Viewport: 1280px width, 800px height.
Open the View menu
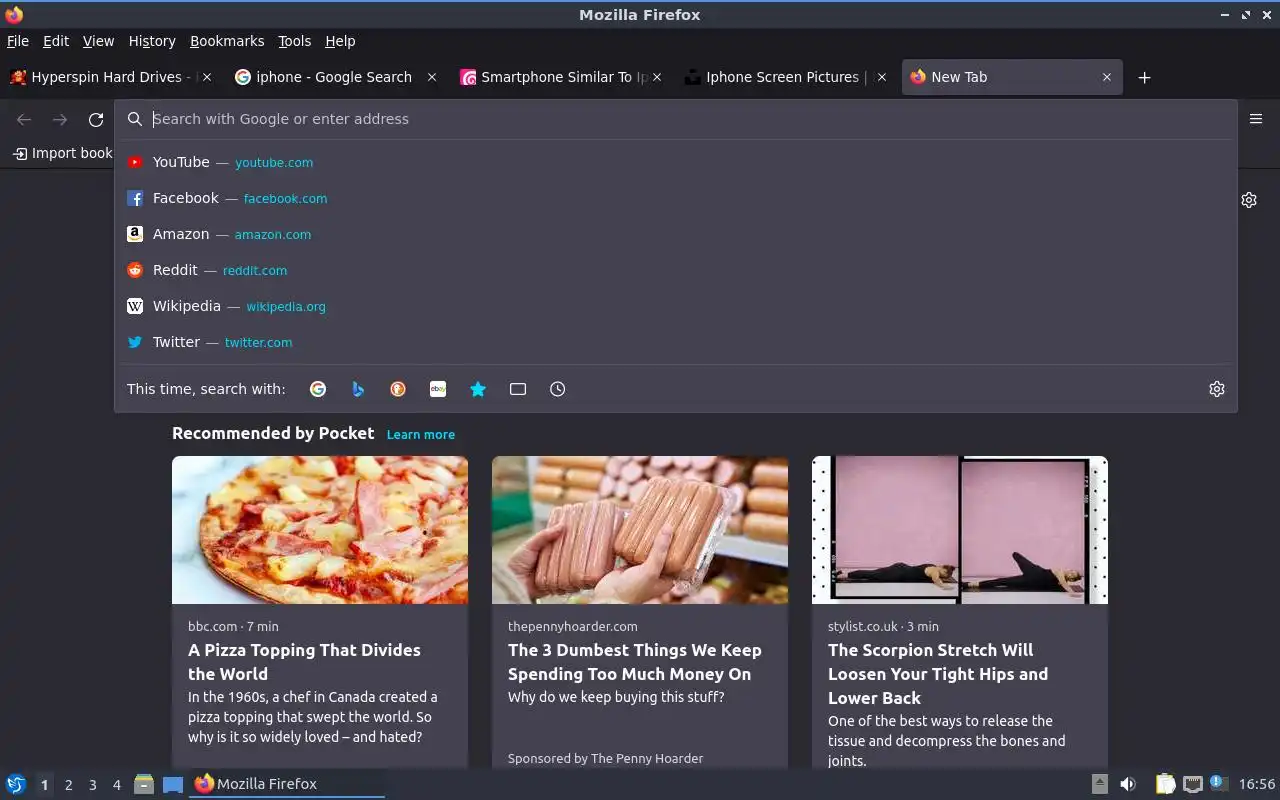pyautogui.click(x=98, y=41)
